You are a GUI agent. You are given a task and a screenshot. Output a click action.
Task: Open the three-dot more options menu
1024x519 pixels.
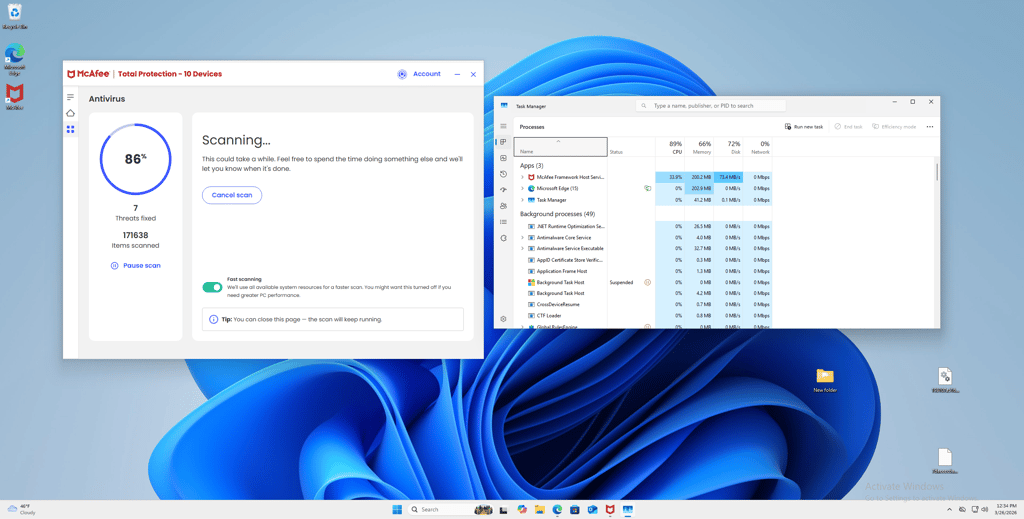(x=930, y=127)
